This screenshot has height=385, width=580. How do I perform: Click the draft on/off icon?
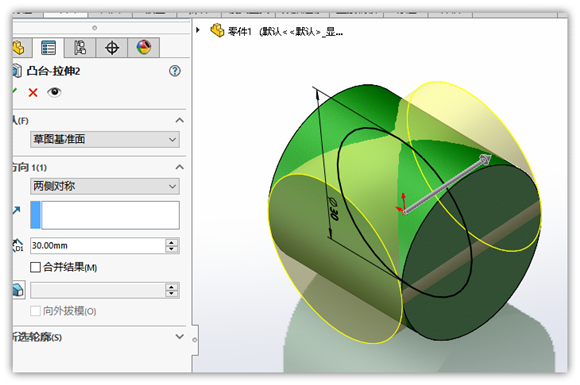18,290
